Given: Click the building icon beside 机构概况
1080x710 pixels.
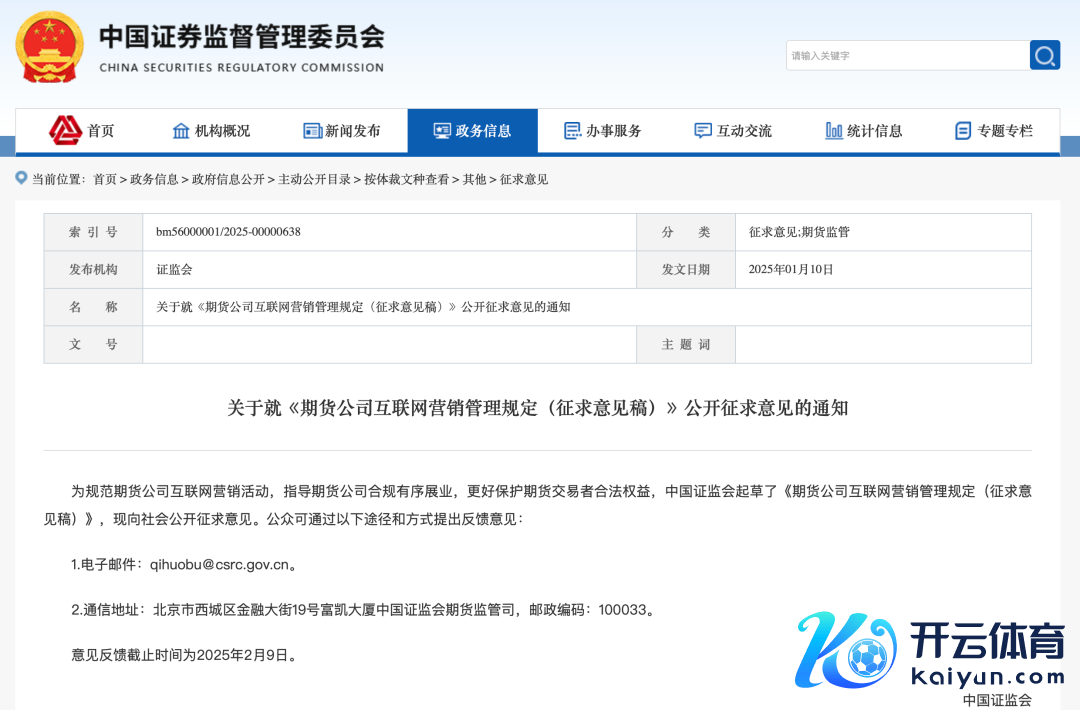Looking at the screenshot, I should [181, 131].
